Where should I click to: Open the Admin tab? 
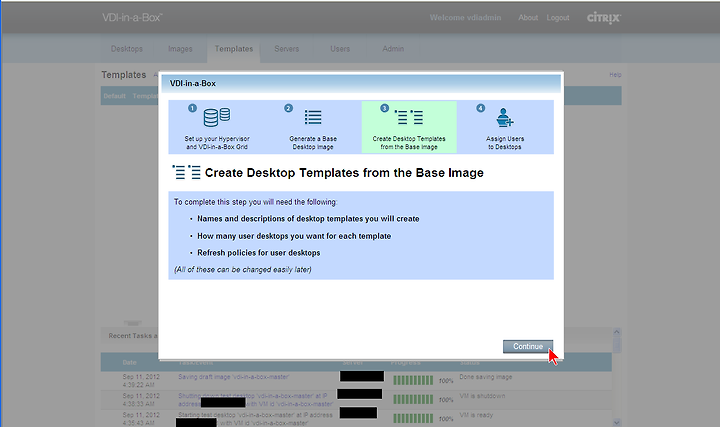tap(393, 49)
